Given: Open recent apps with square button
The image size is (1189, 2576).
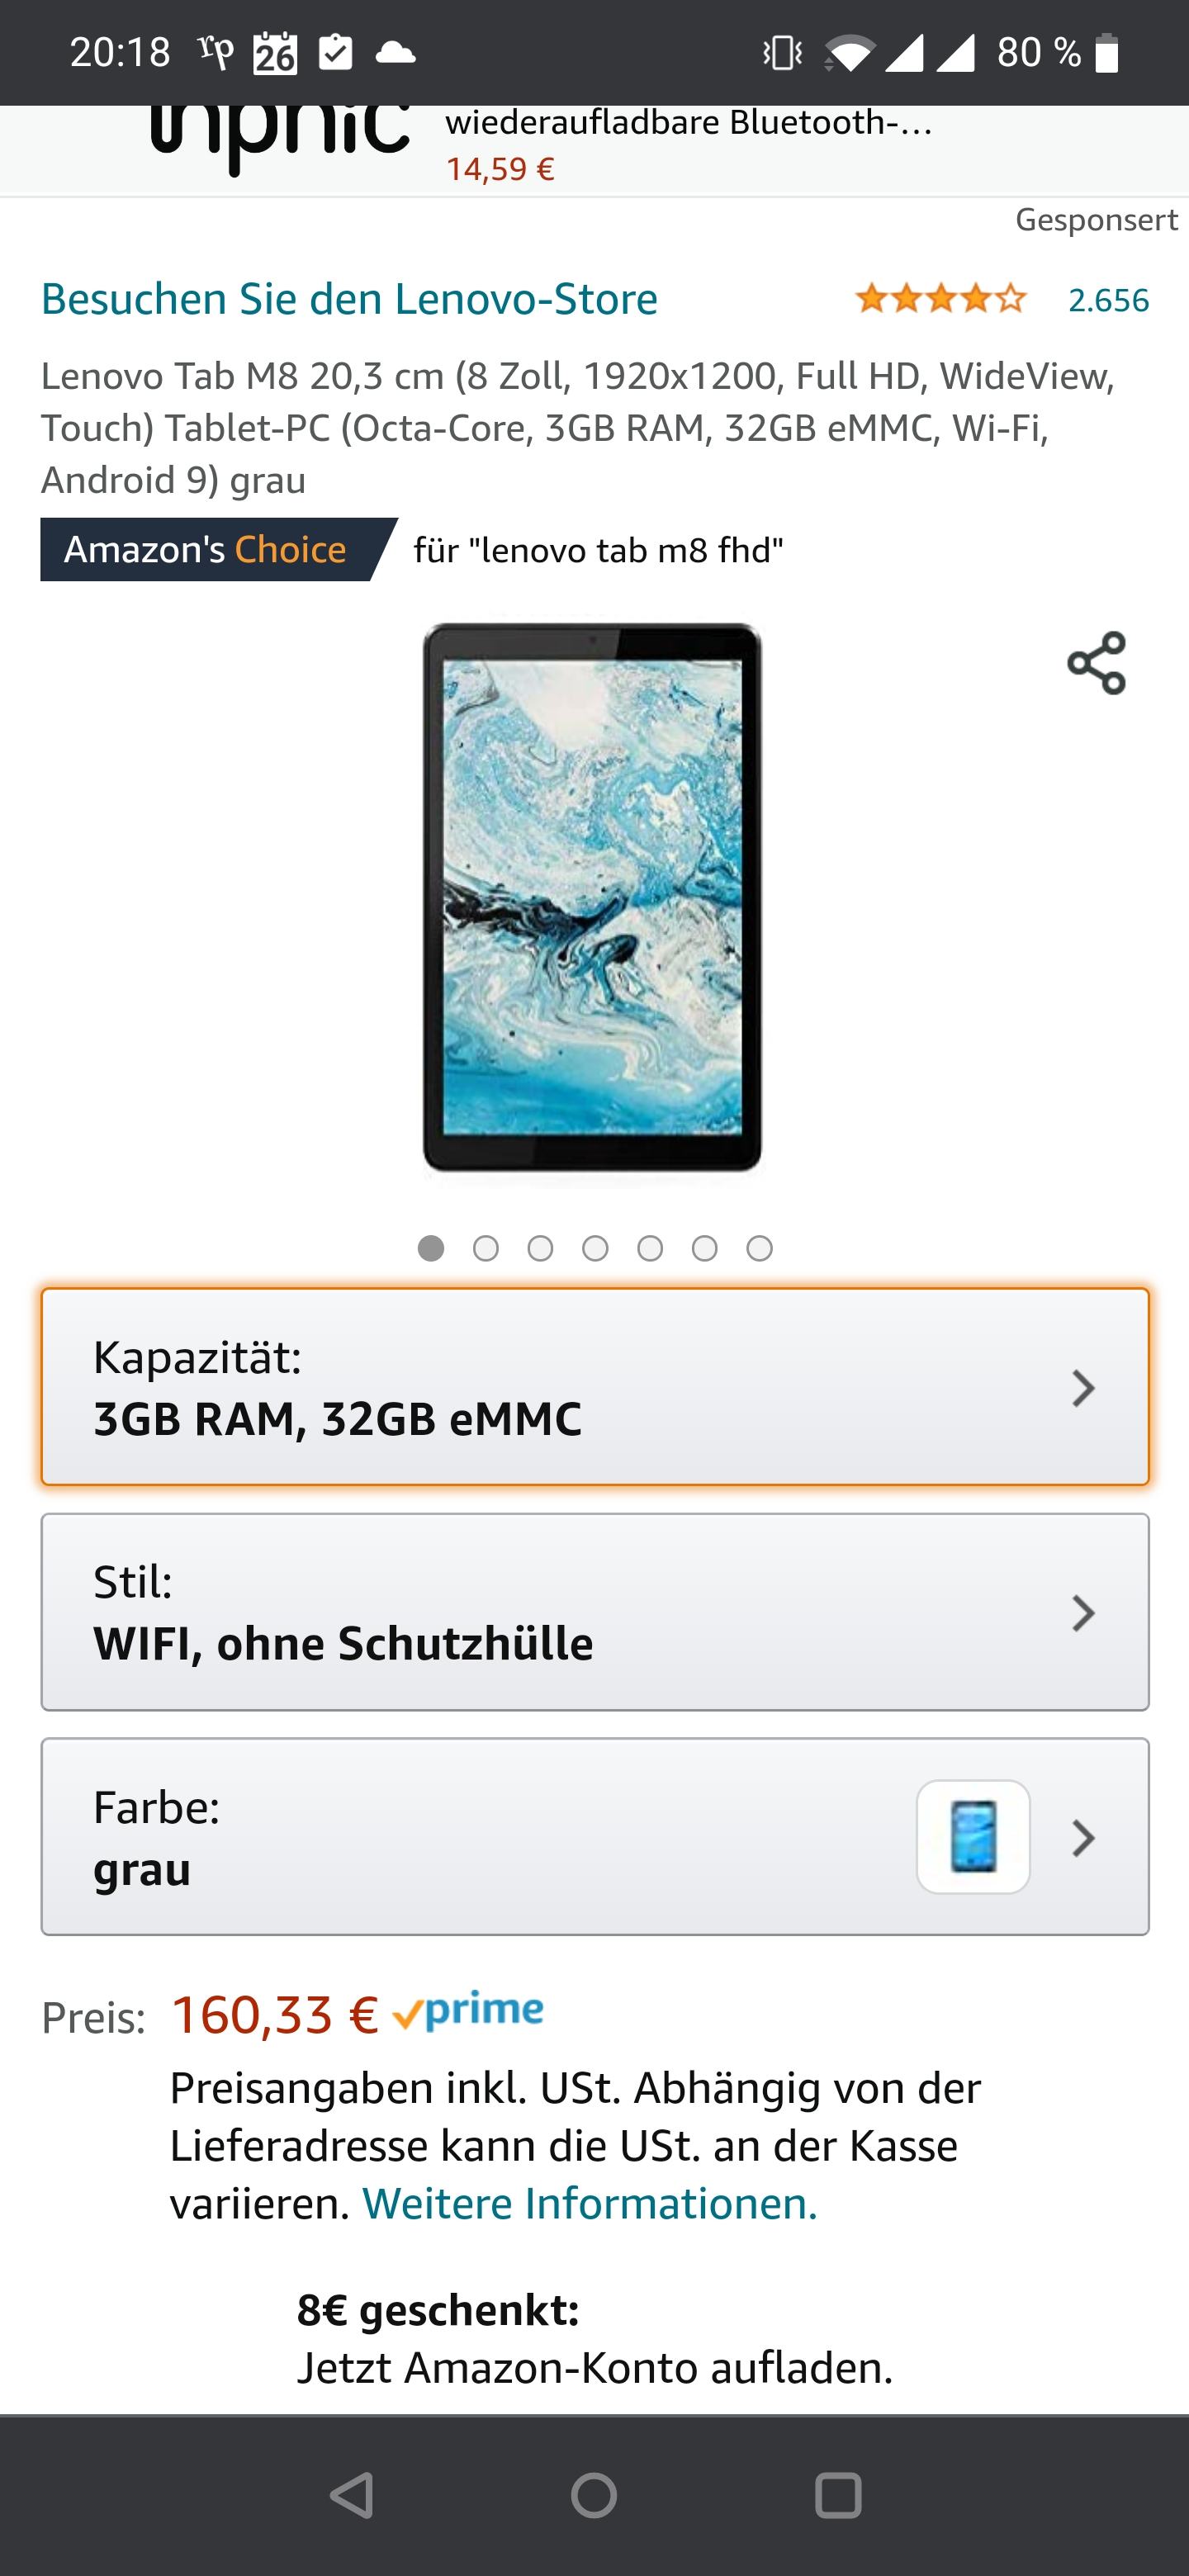Looking at the screenshot, I should click(838, 2495).
